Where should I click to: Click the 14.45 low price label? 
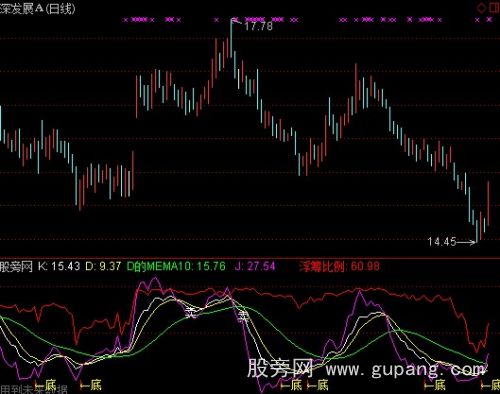coord(442,242)
